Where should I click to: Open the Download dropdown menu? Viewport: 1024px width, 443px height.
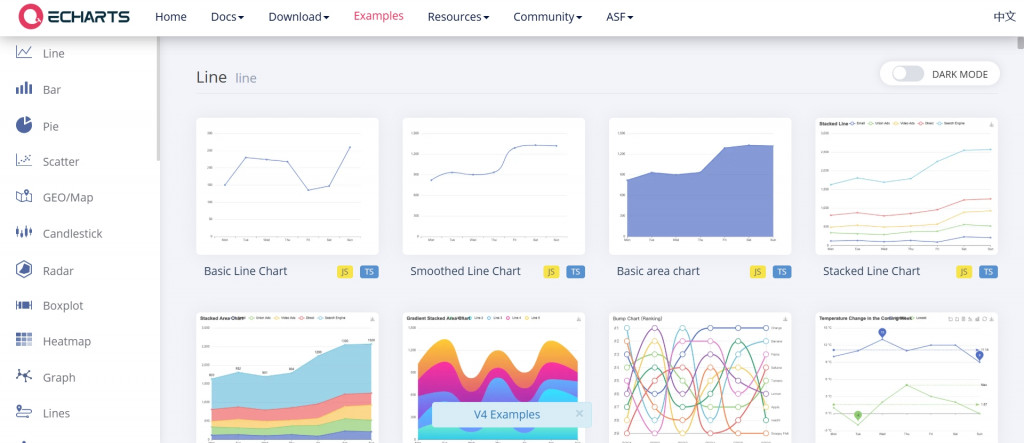click(298, 17)
